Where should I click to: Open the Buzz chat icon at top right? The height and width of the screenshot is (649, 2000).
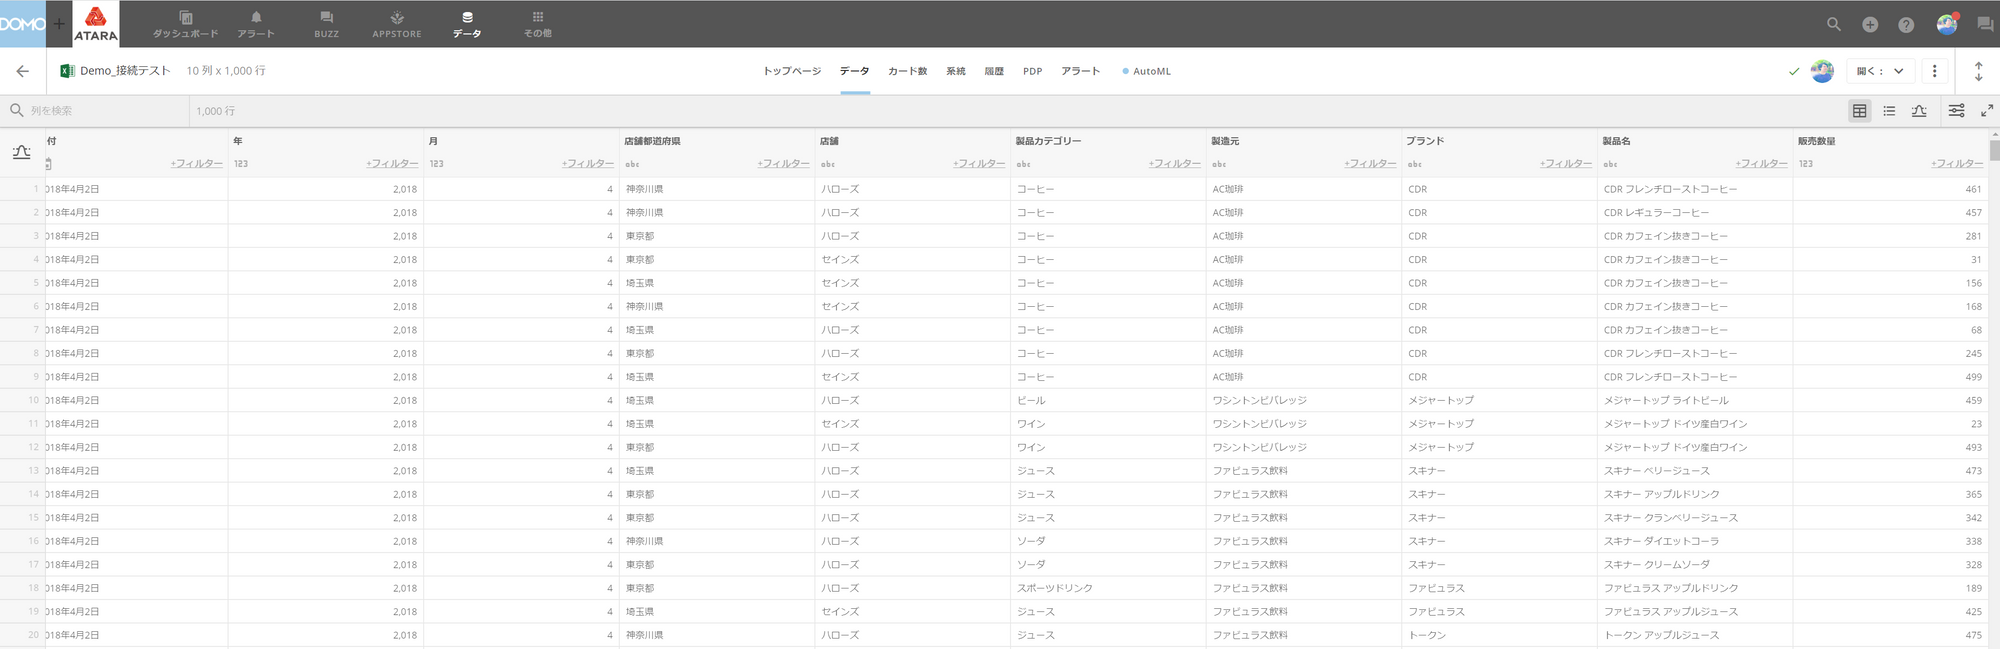point(1985,24)
